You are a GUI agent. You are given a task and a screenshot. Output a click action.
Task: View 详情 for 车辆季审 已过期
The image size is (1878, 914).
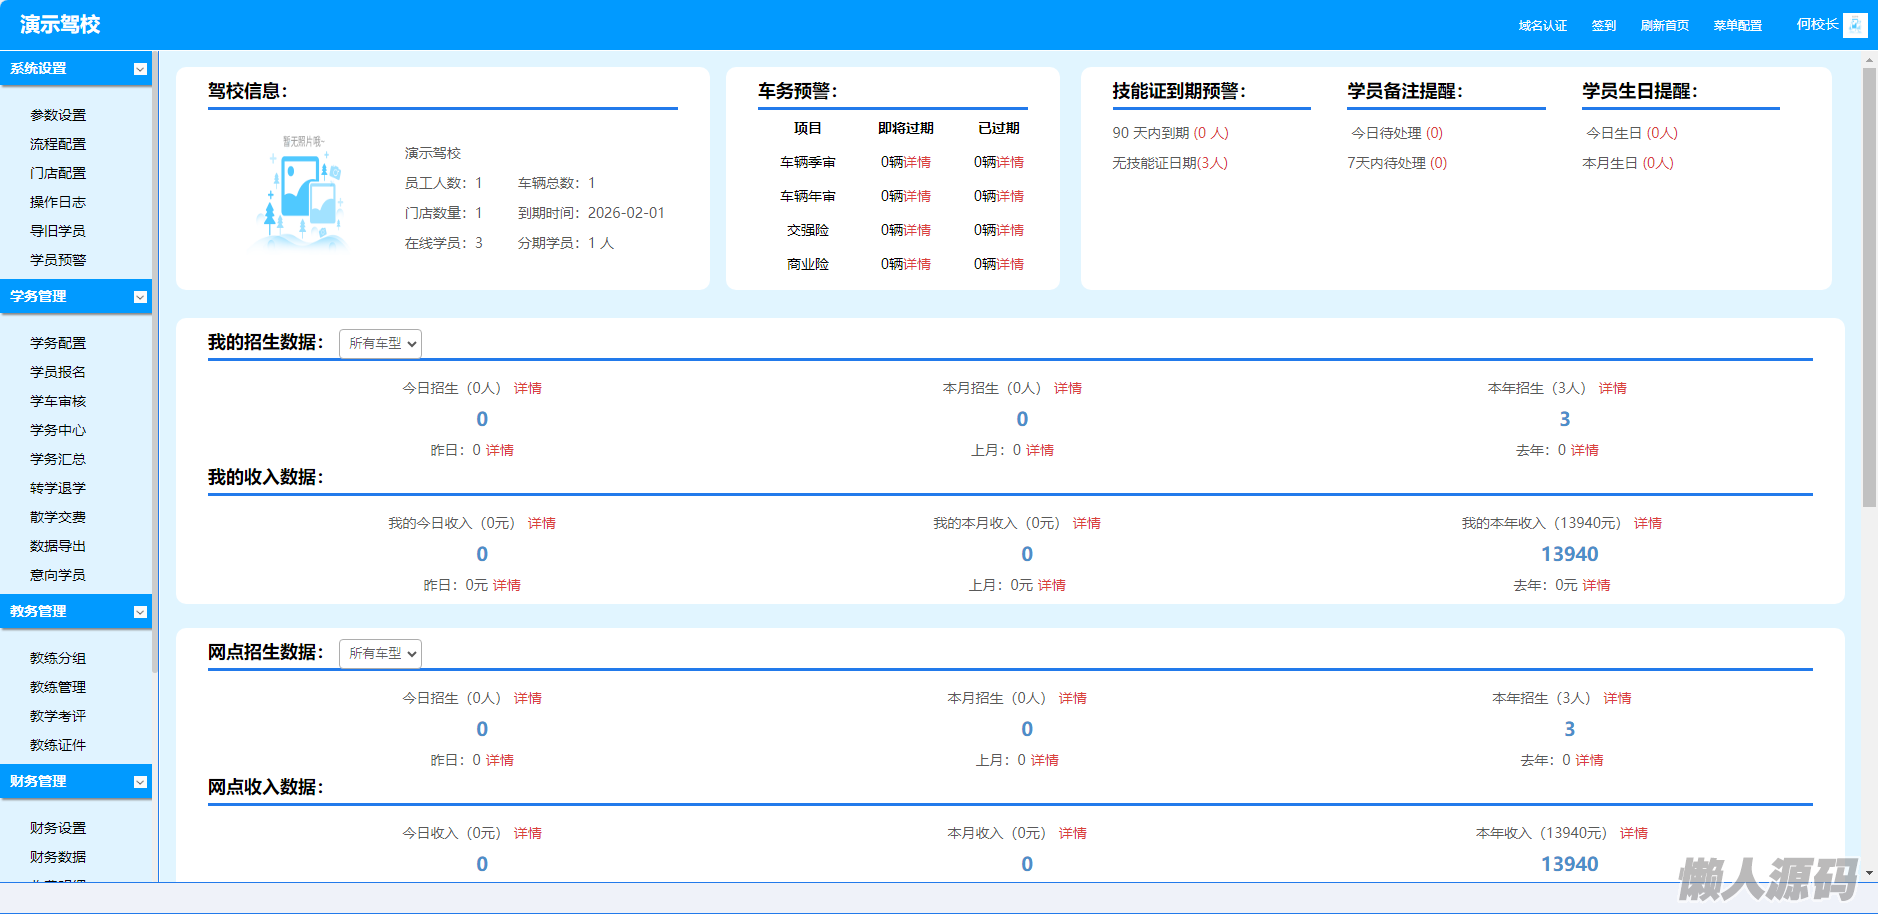(x=1010, y=162)
